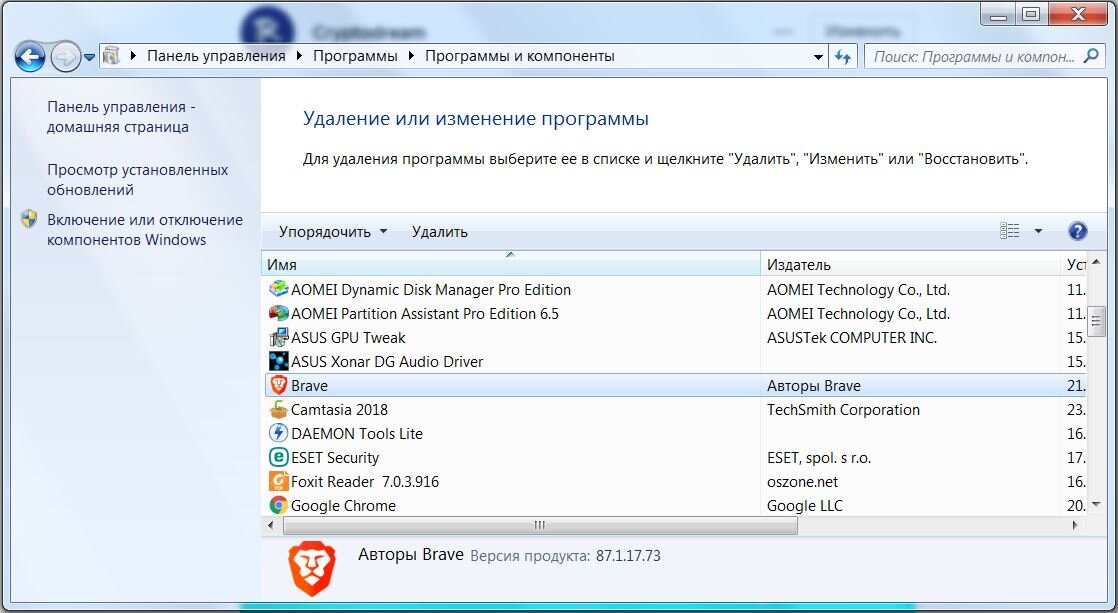
Task: Click the Удалить toolbar button
Action: (x=440, y=232)
